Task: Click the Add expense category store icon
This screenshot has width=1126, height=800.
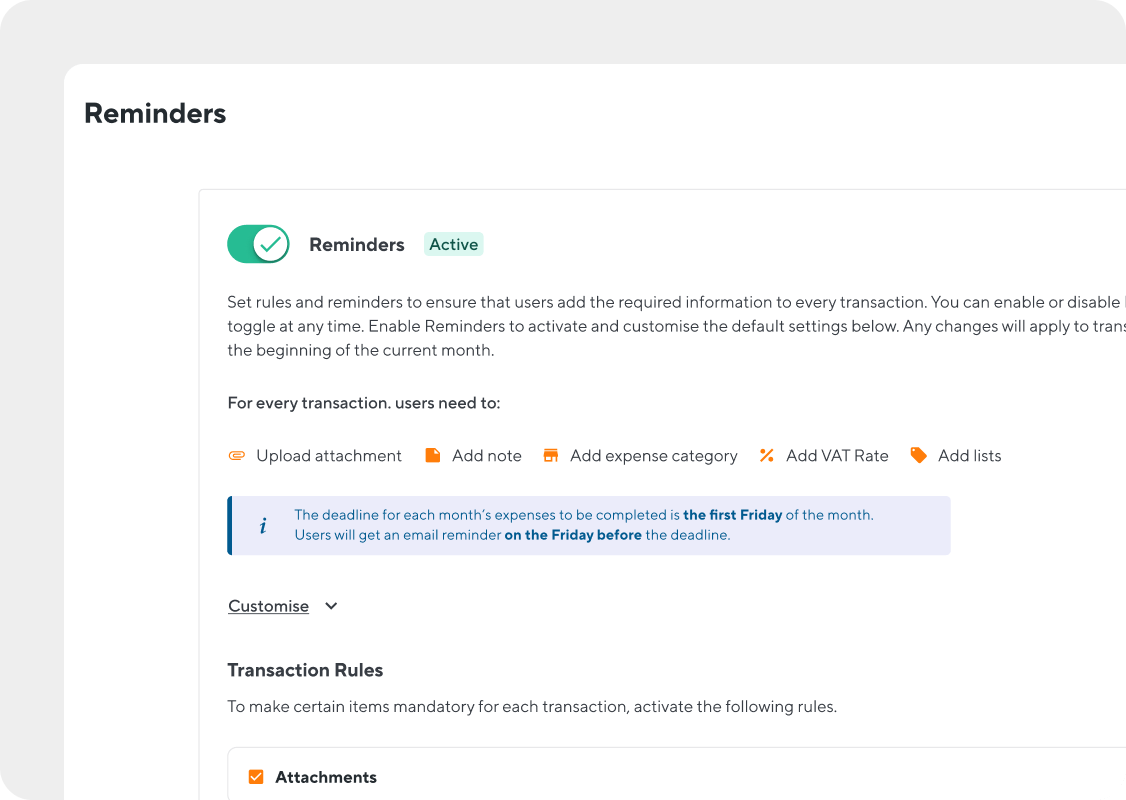Action: (x=551, y=456)
